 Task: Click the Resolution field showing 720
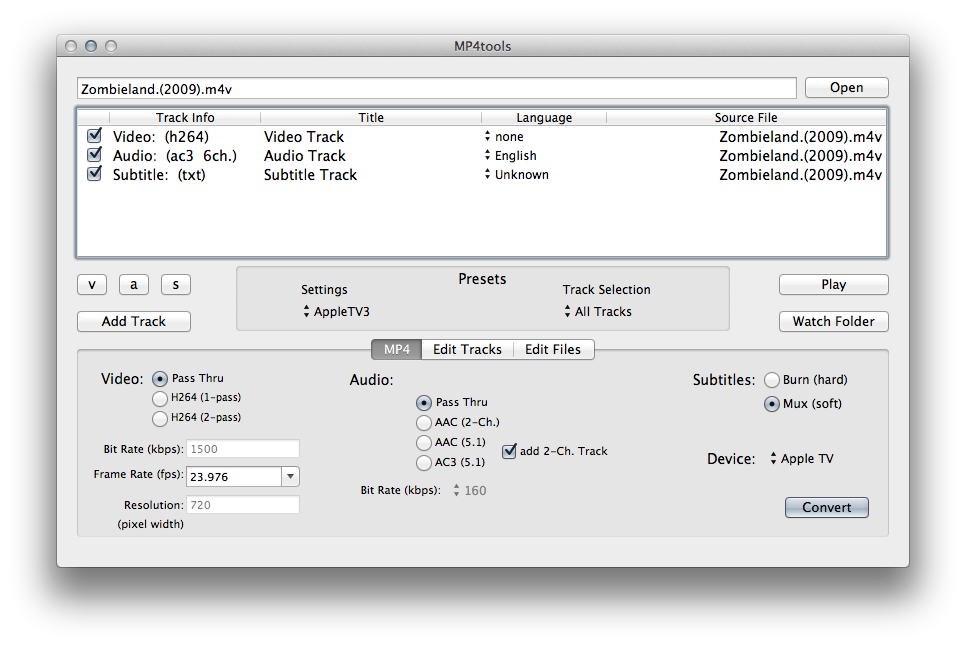pyautogui.click(x=243, y=505)
